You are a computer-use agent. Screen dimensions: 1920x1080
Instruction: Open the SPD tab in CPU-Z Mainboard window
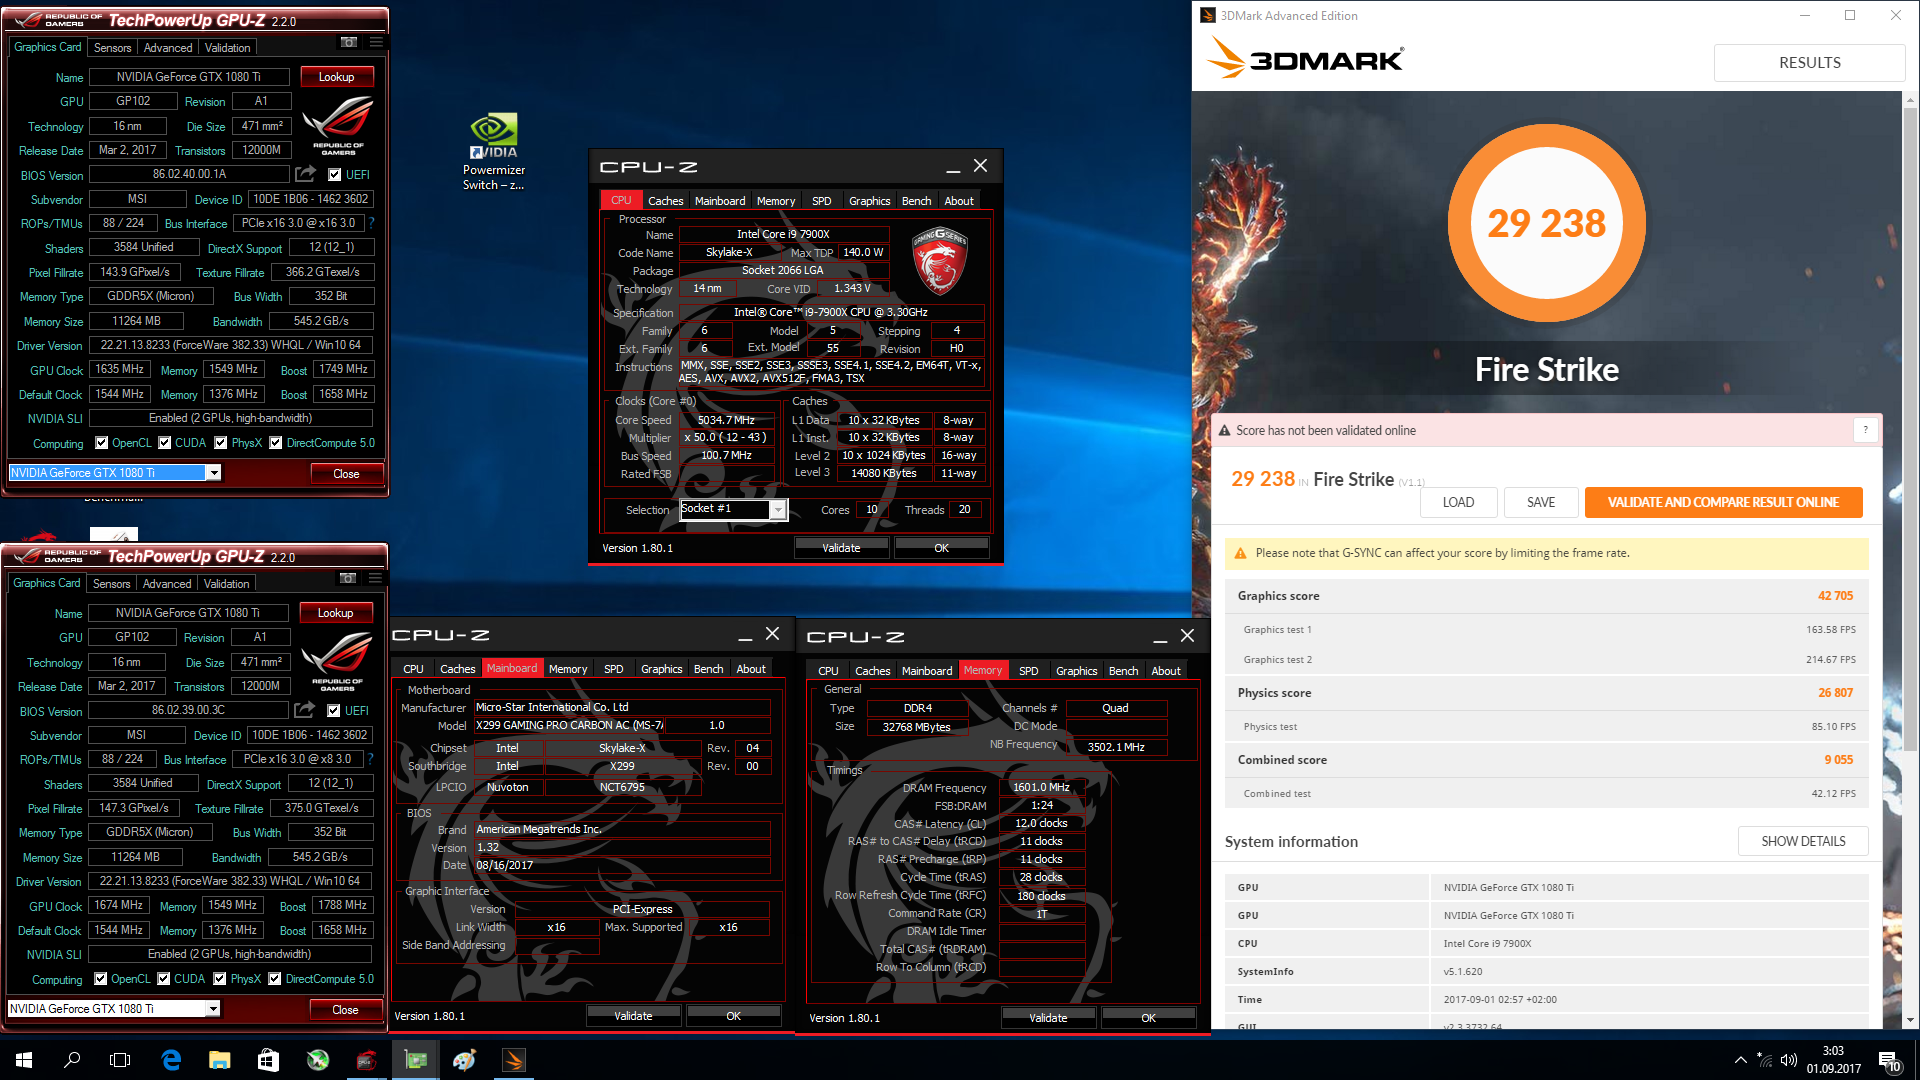coord(614,669)
